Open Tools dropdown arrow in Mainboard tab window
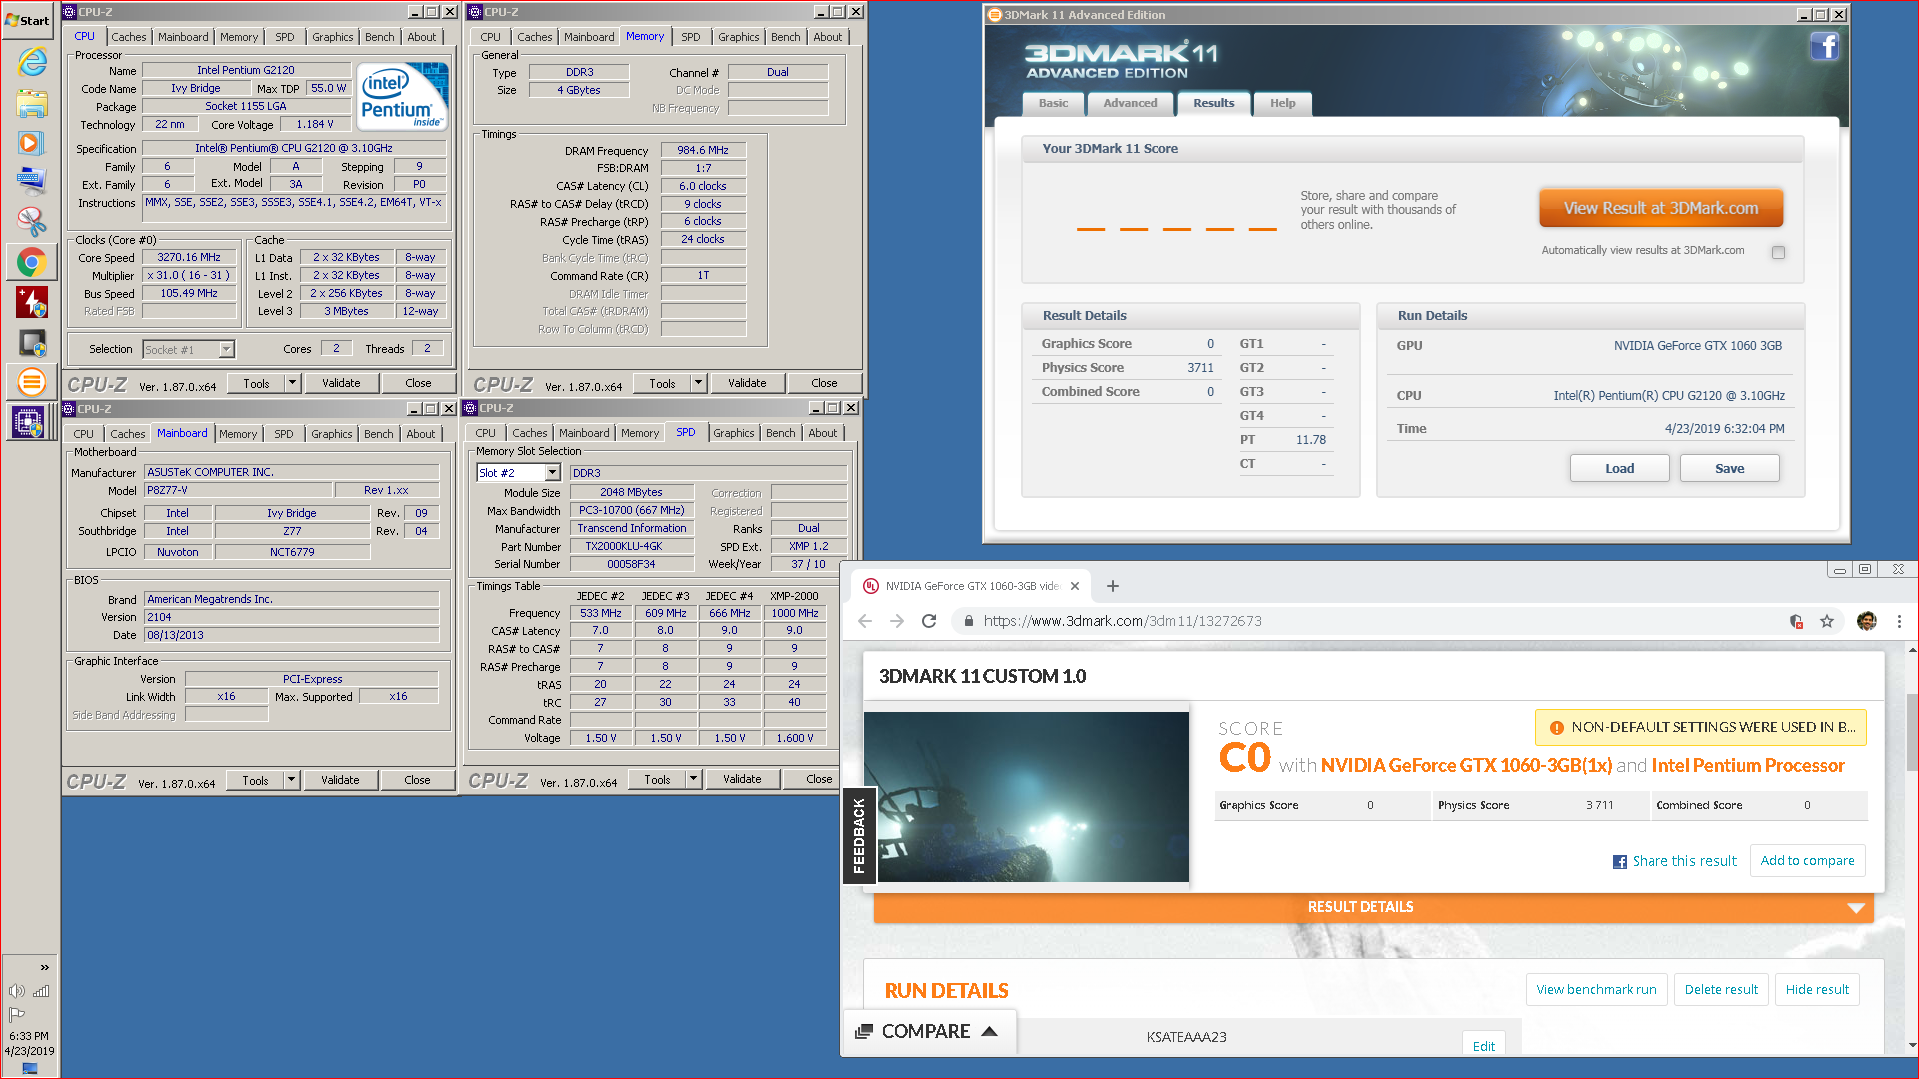Screen dimensions: 1919x1079 pyautogui.click(x=291, y=780)
